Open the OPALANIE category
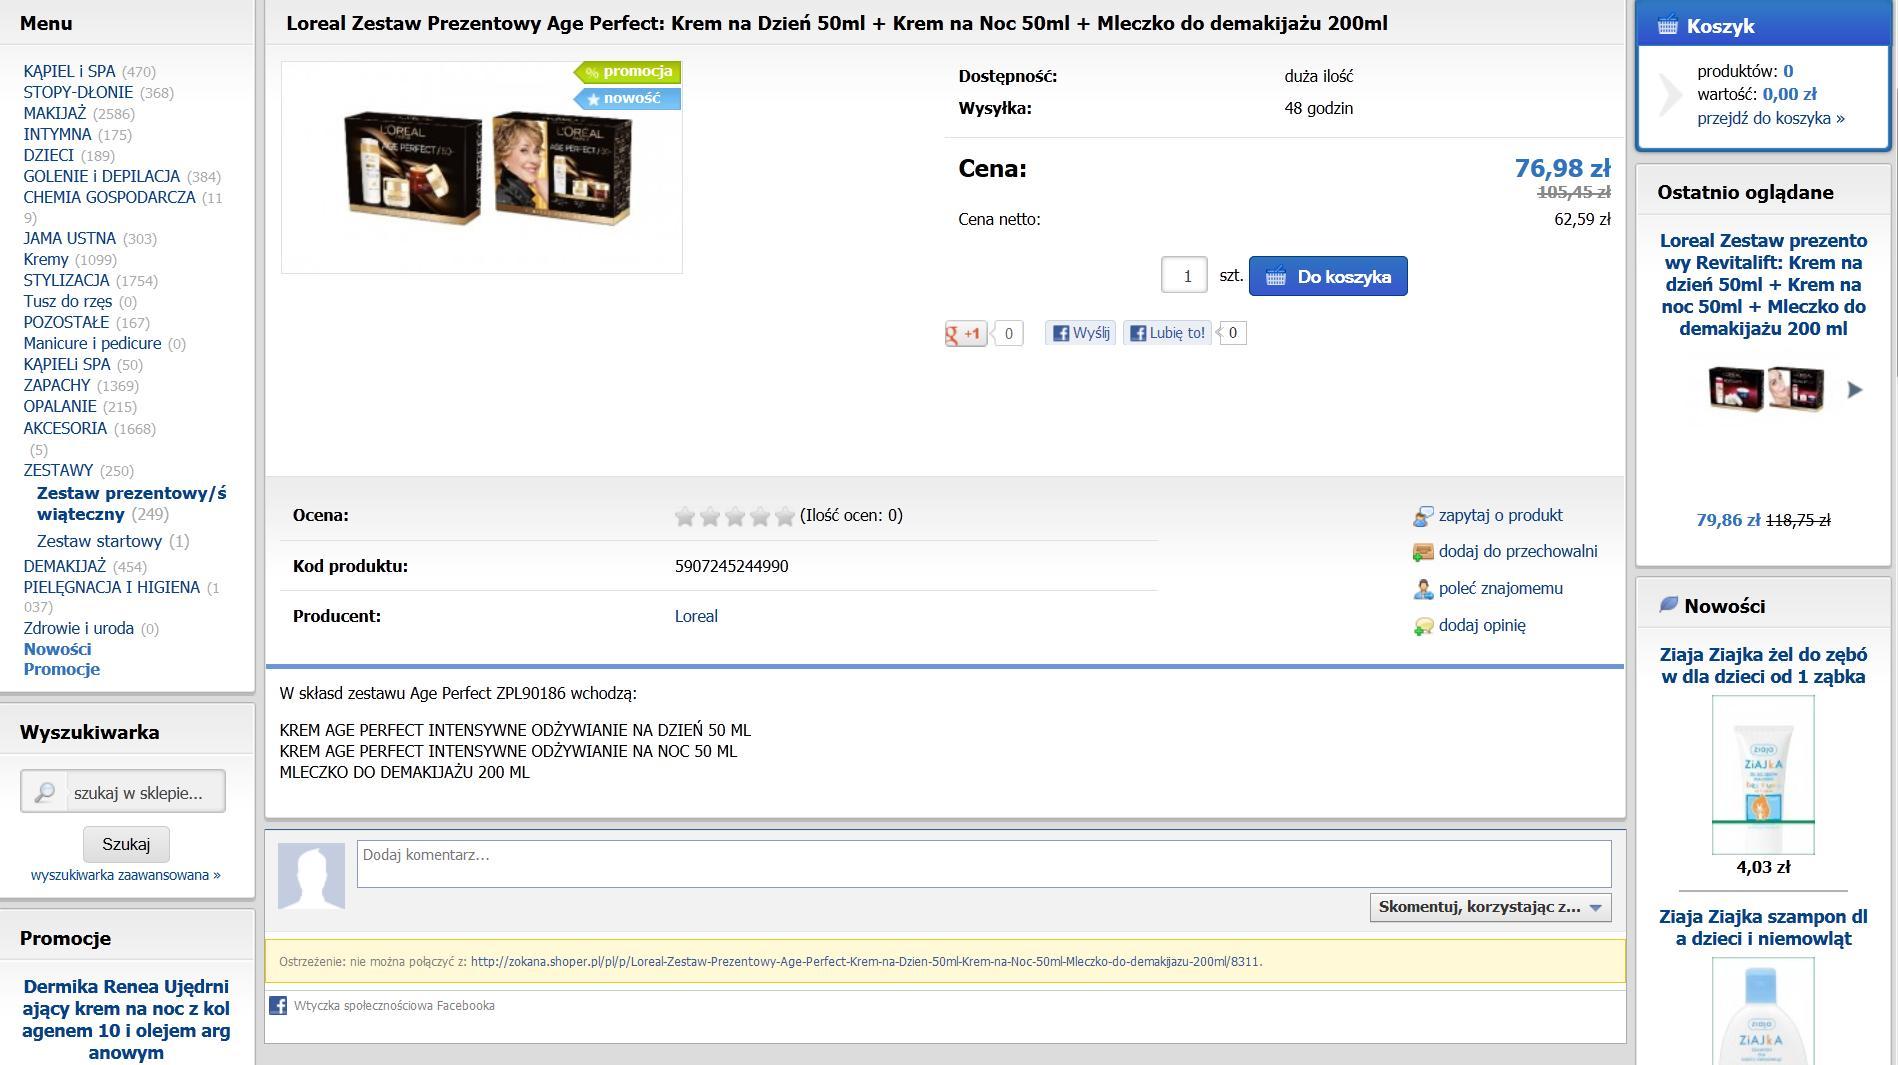The height and width of the screenshot is (1065, 1898). click(x=60, y=406)
